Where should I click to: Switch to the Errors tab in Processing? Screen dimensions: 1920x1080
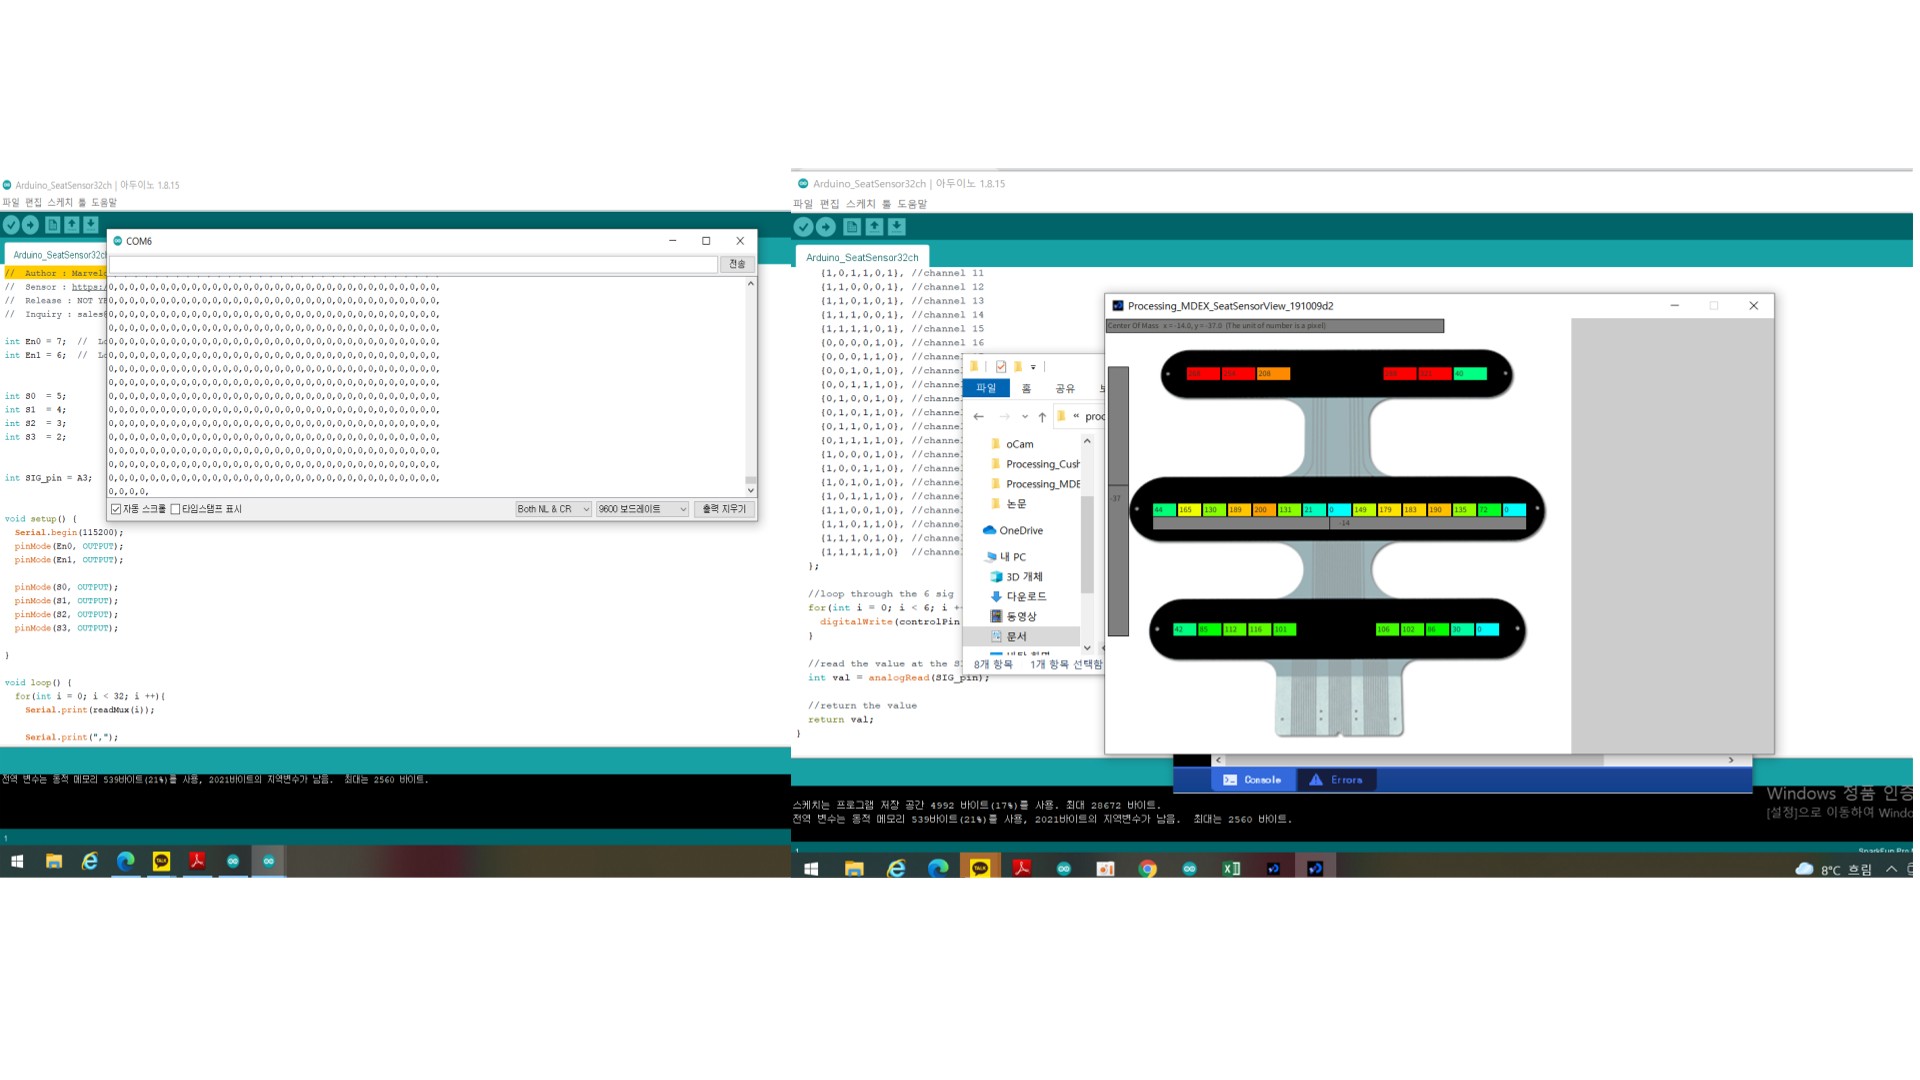pyautogui.click(x=1336, y=780)
